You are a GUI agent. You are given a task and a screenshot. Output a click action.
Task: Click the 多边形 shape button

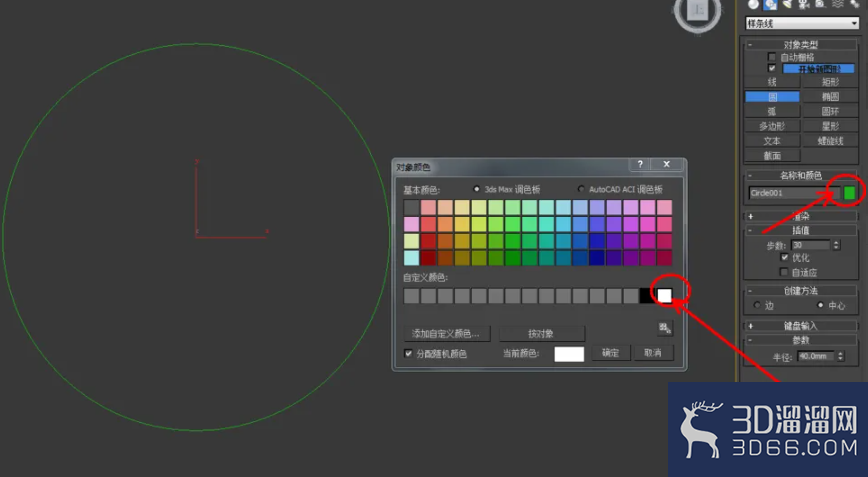click(x=772, y=126)
